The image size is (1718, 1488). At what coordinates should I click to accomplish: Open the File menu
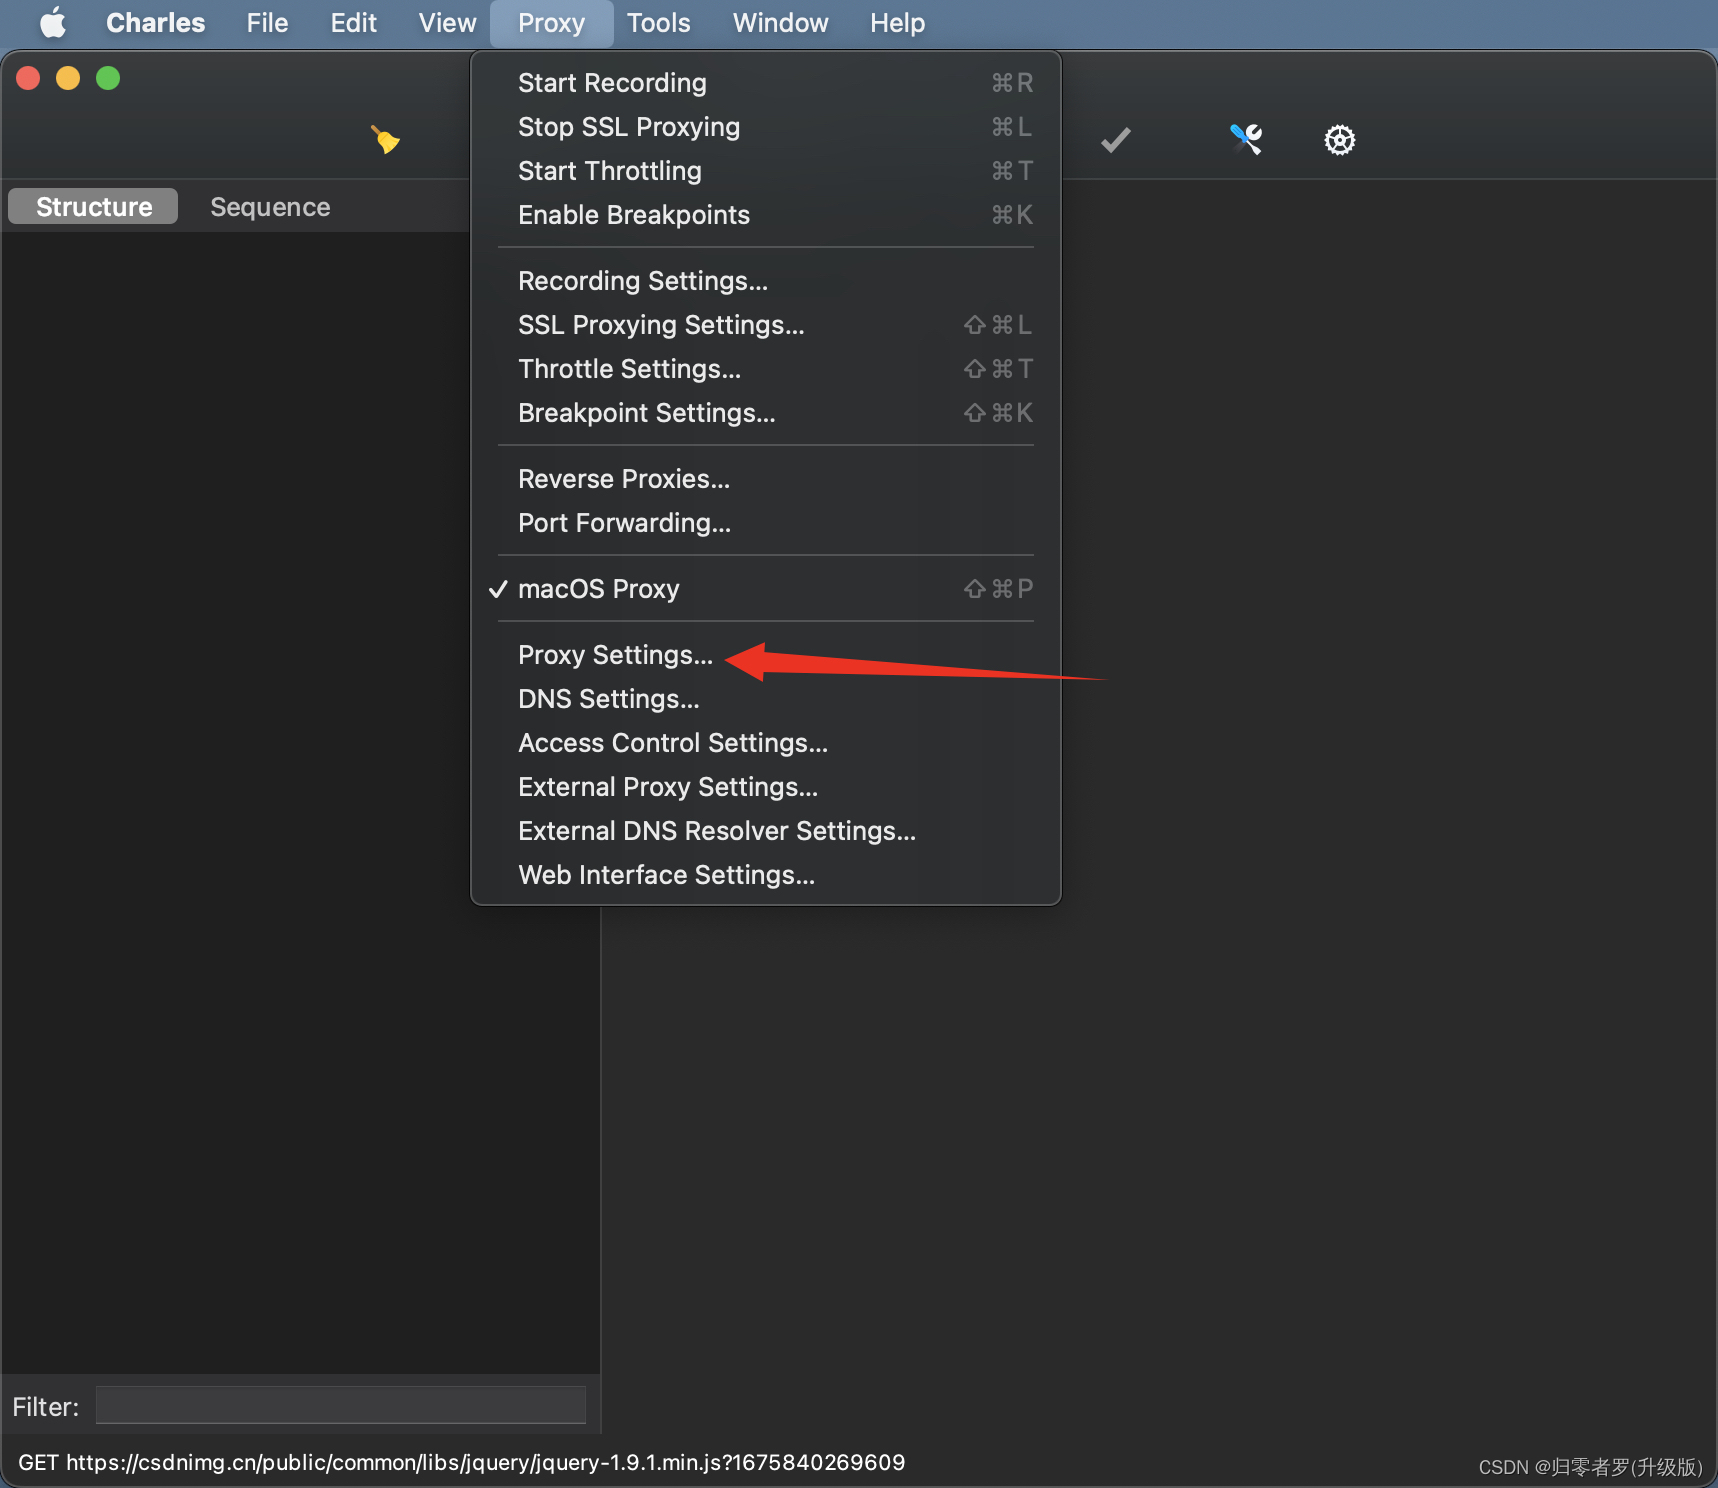point(267,23)
